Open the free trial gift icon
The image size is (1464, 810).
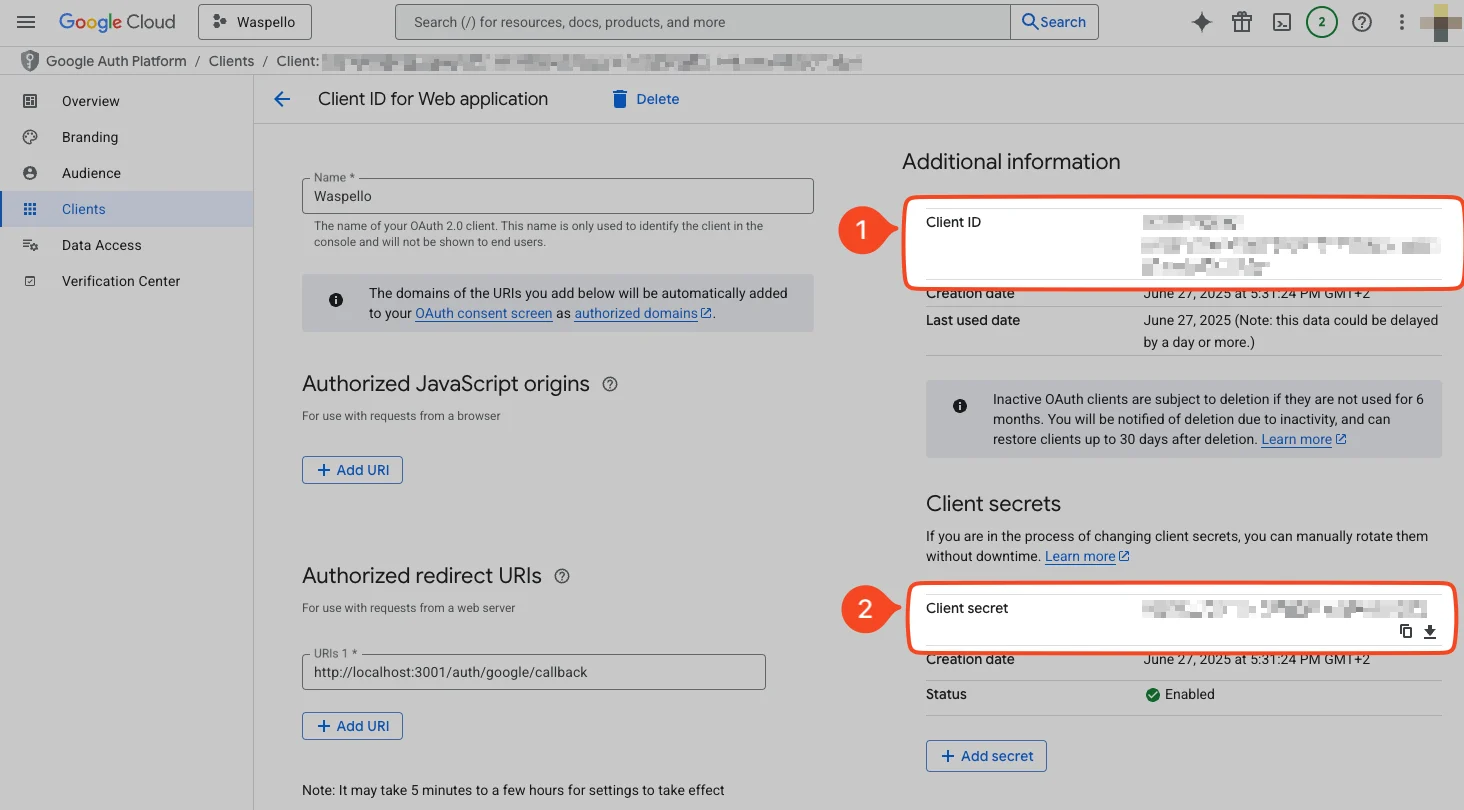click(1242, 22)
